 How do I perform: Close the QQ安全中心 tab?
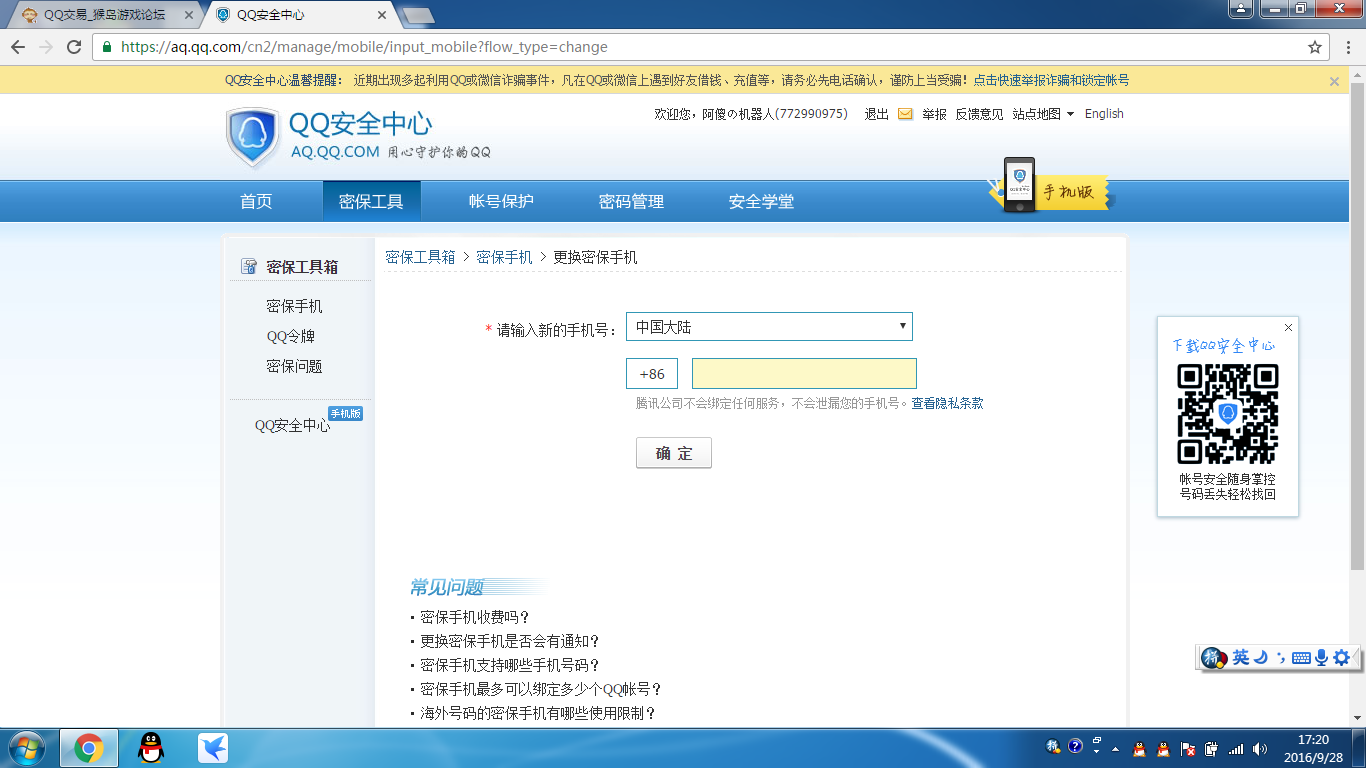point(382,15)
